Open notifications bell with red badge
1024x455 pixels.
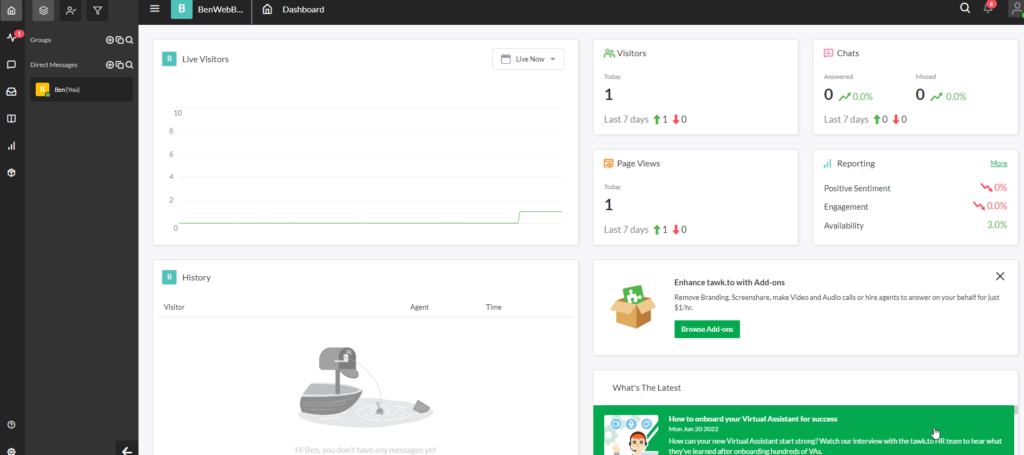(989, 8)
